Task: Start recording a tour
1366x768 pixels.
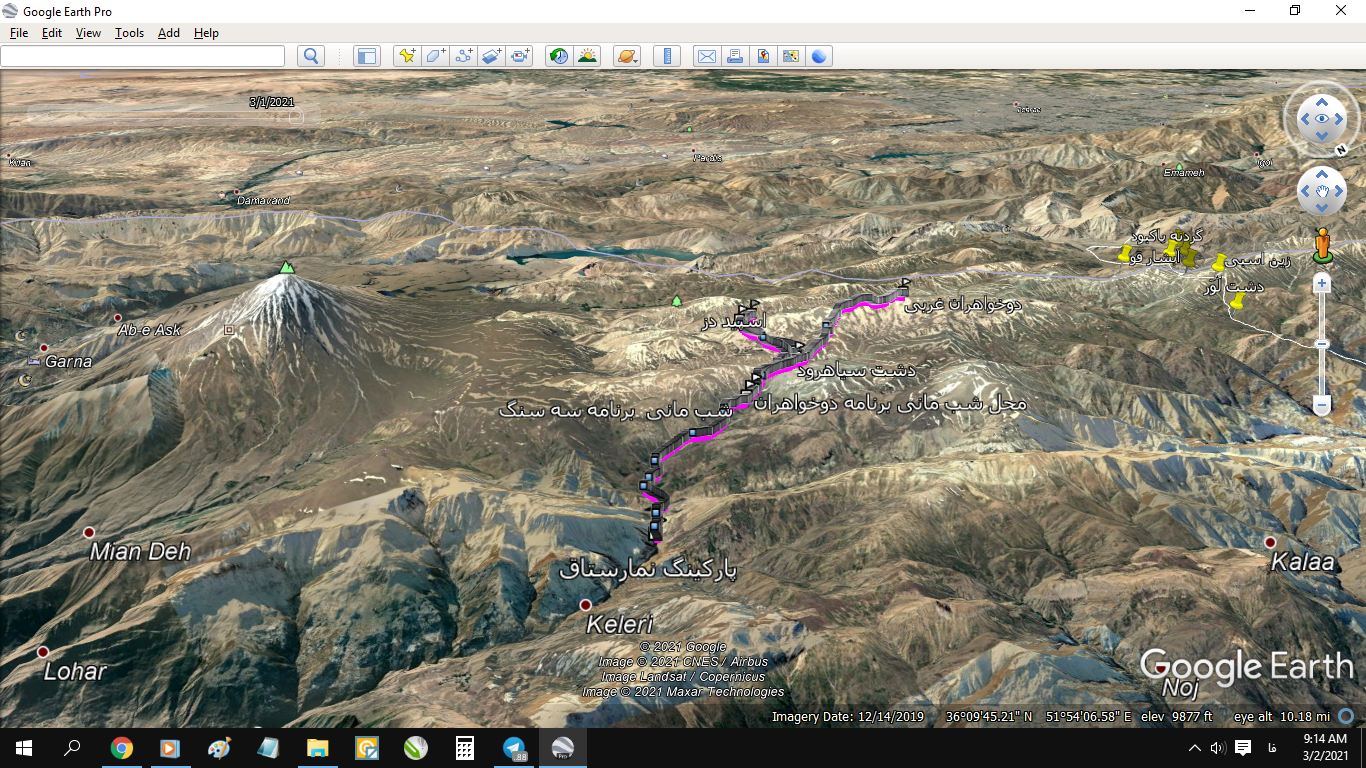Action: [x=520, y=56]
